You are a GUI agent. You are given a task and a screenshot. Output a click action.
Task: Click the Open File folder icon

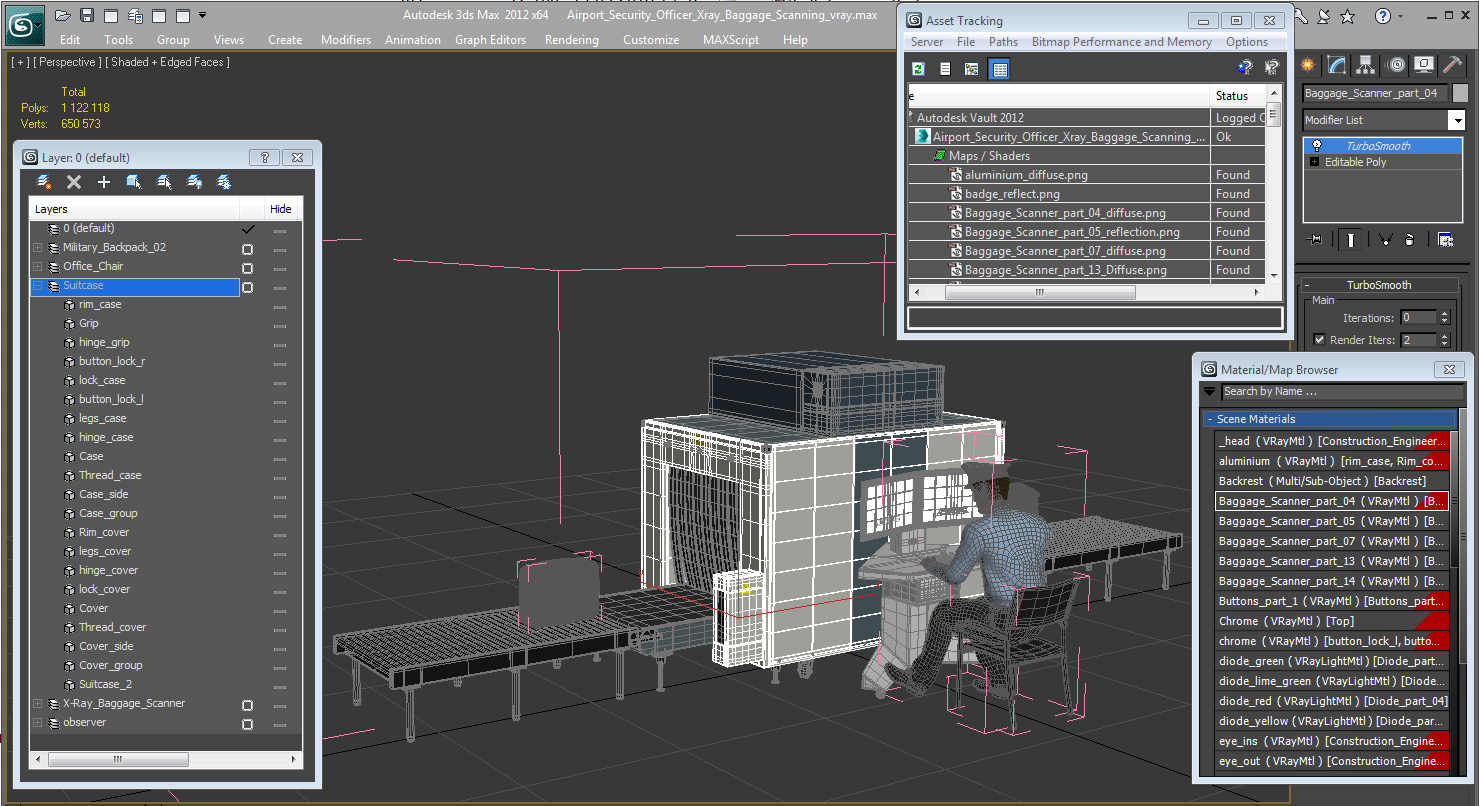click(x=63, y=15)
